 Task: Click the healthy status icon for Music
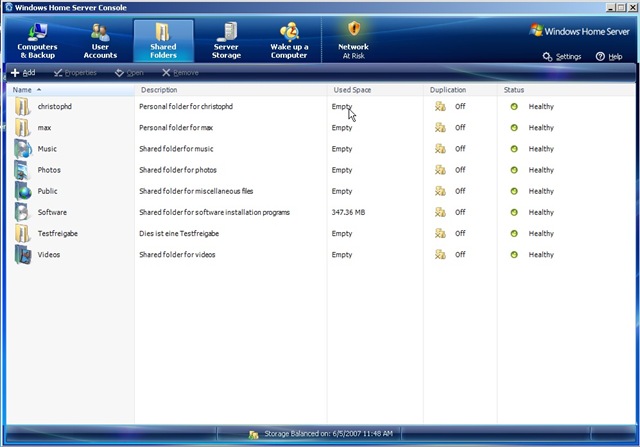pos(514,149)
